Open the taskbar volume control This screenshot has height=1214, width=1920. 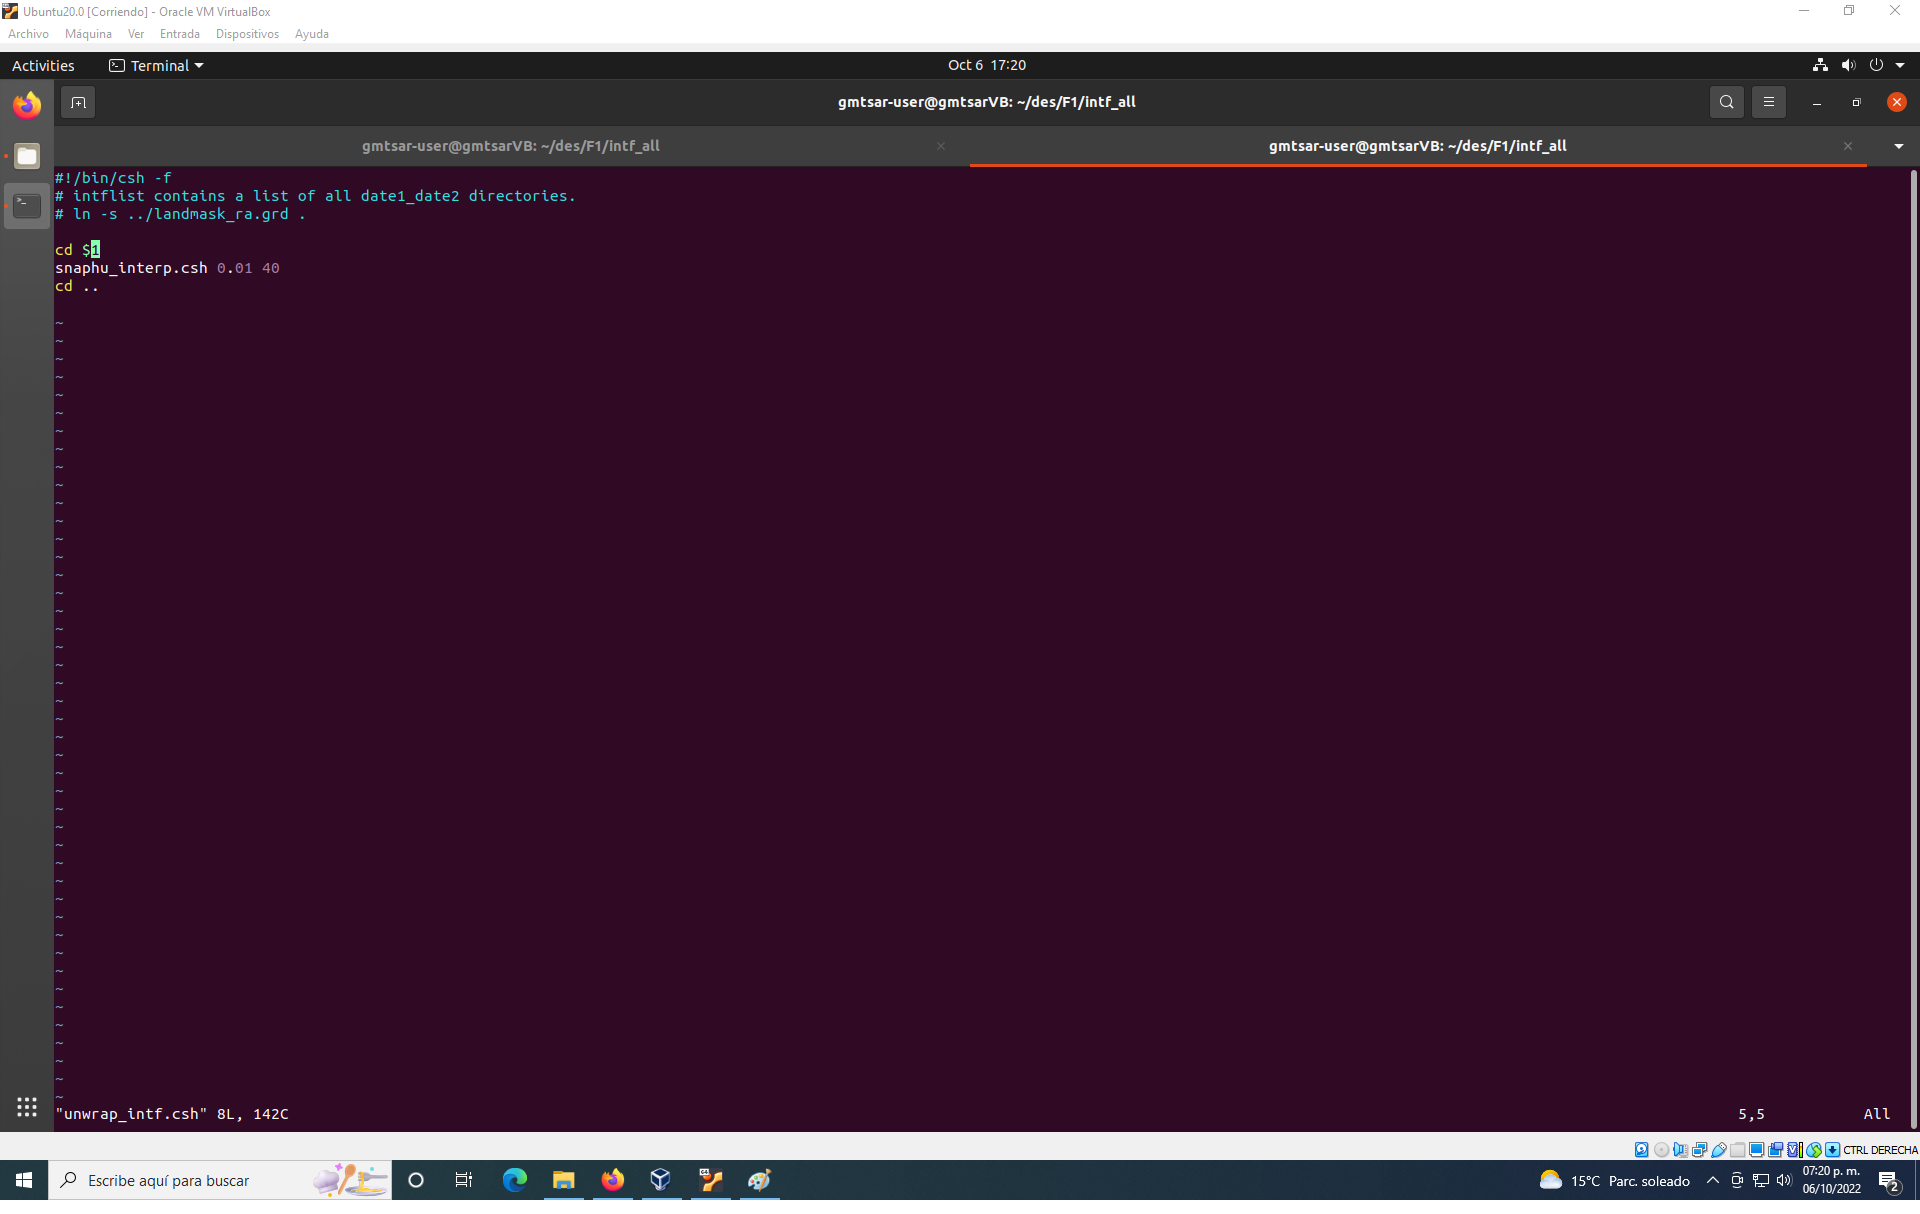[x=1784, y=1180]
